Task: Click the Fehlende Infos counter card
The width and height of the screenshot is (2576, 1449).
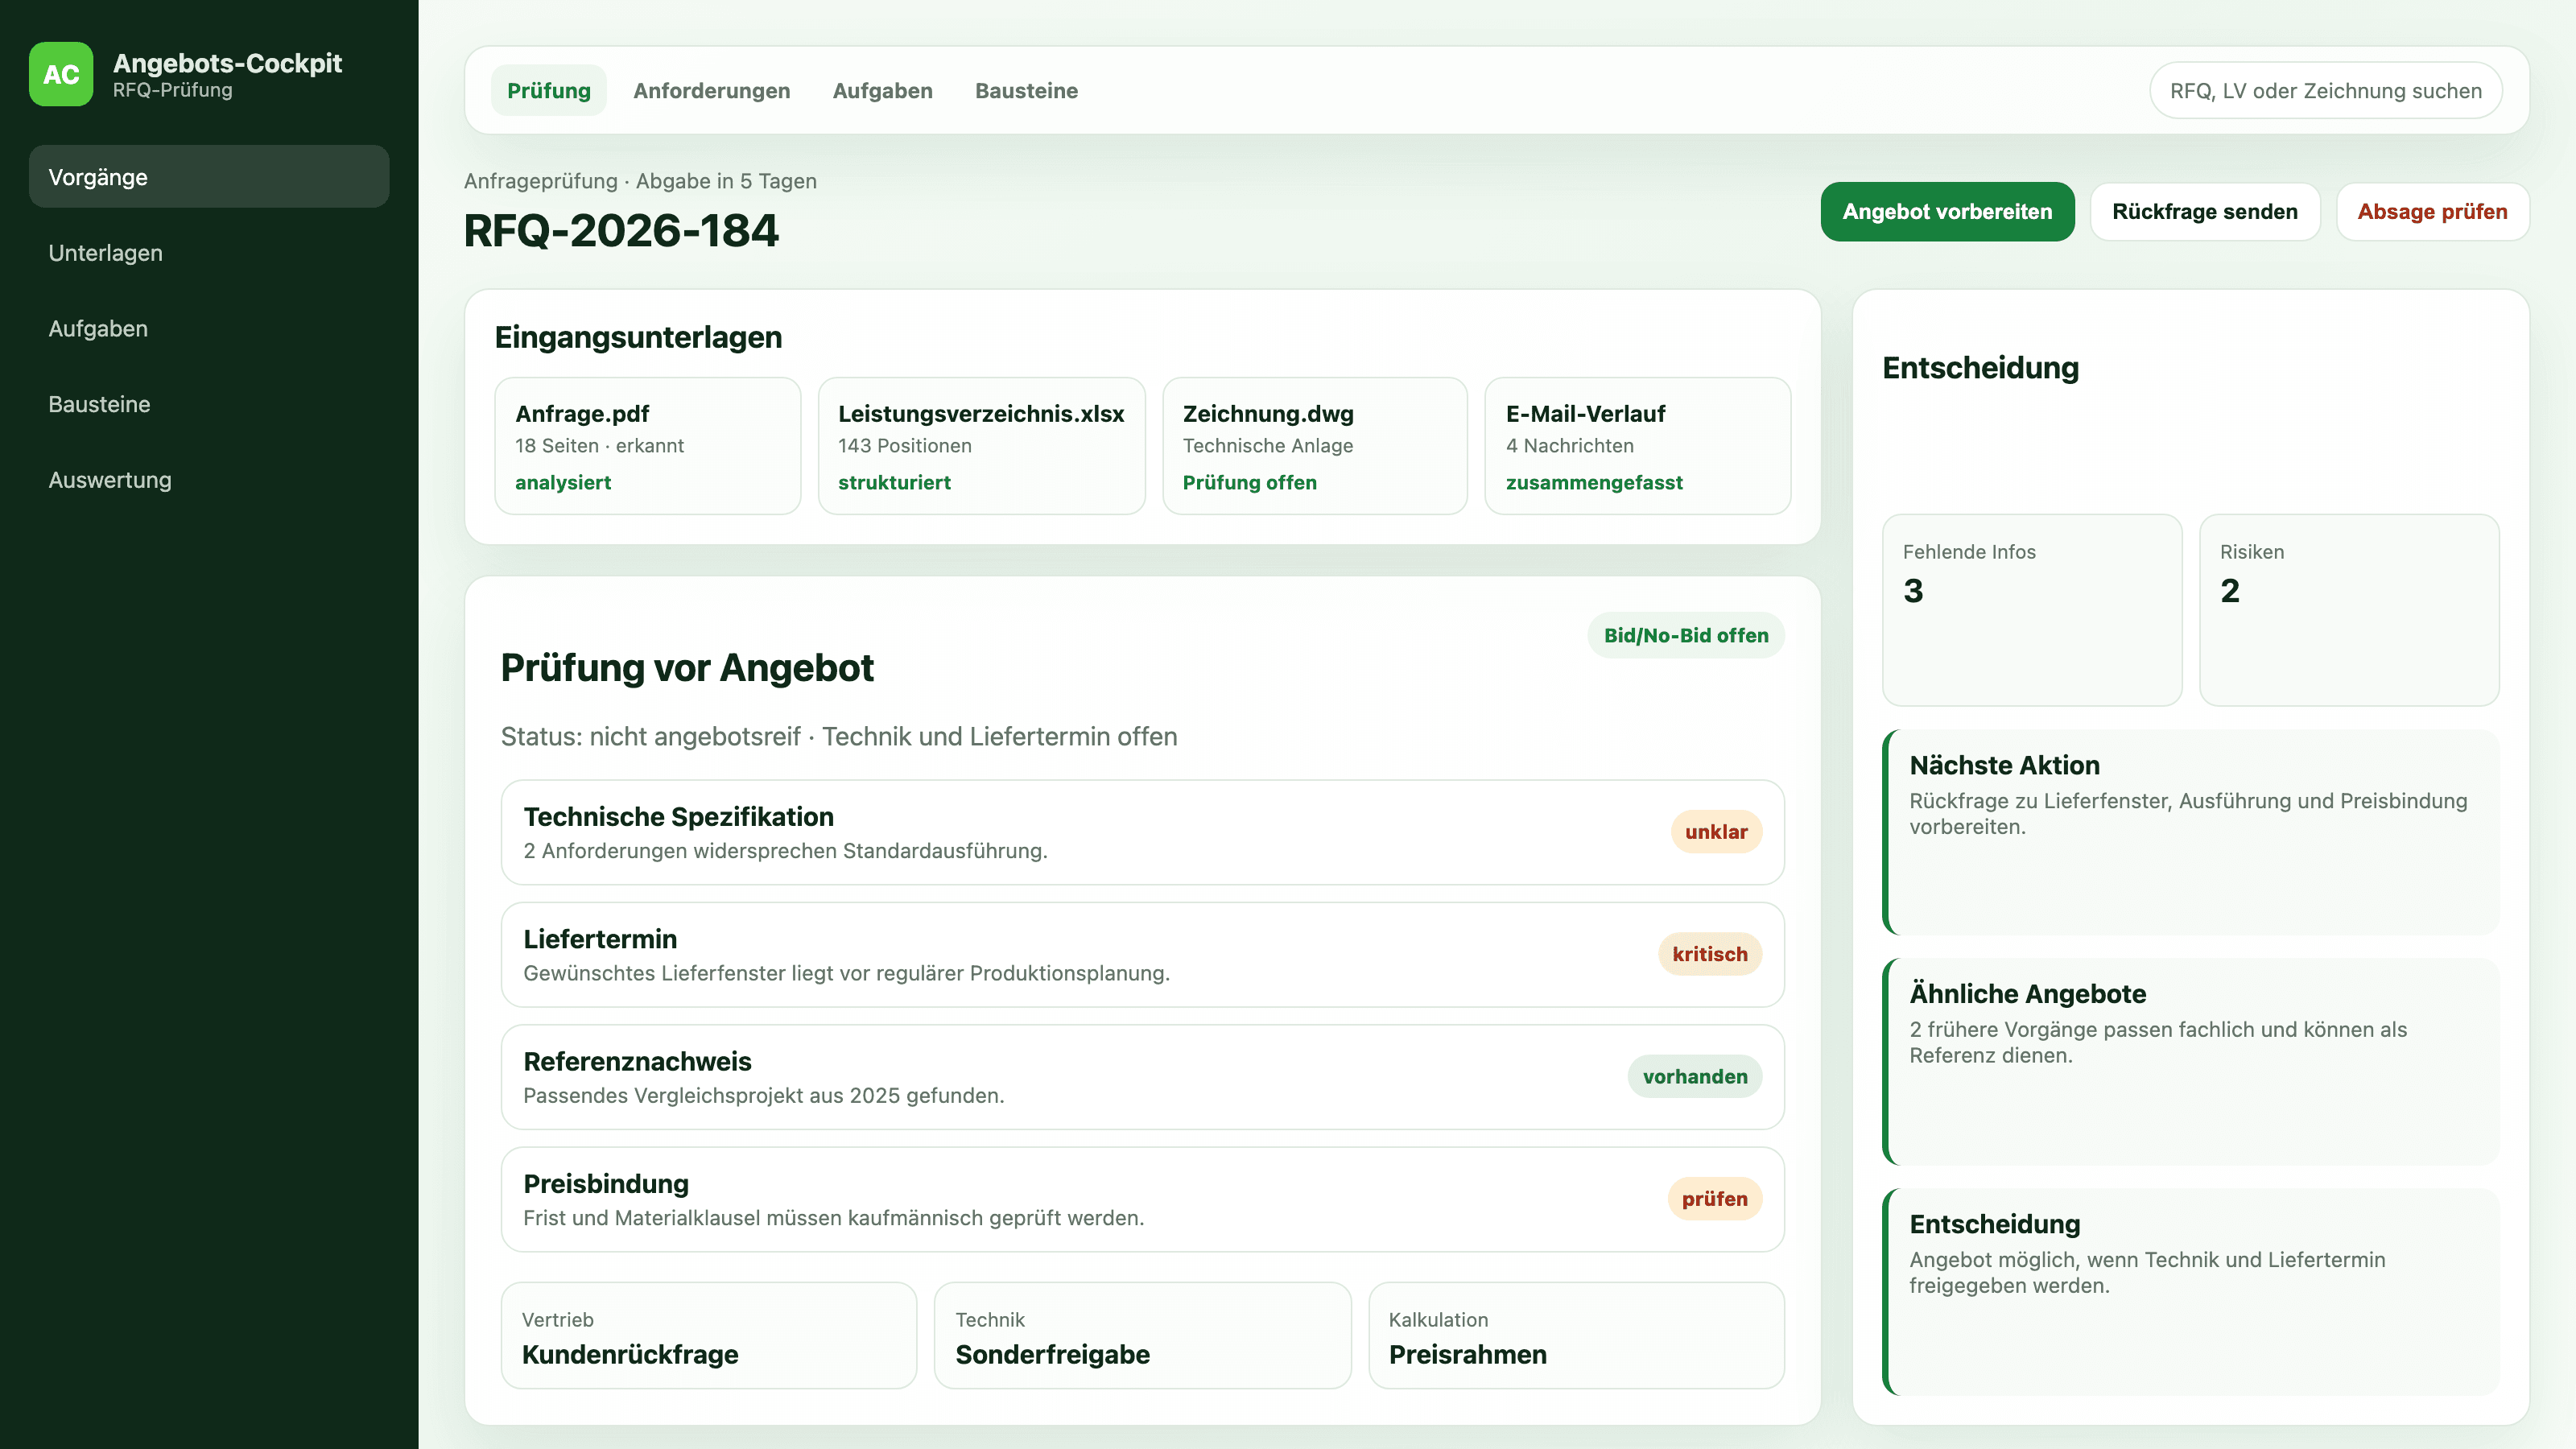Action: [x=2031, y=610]
